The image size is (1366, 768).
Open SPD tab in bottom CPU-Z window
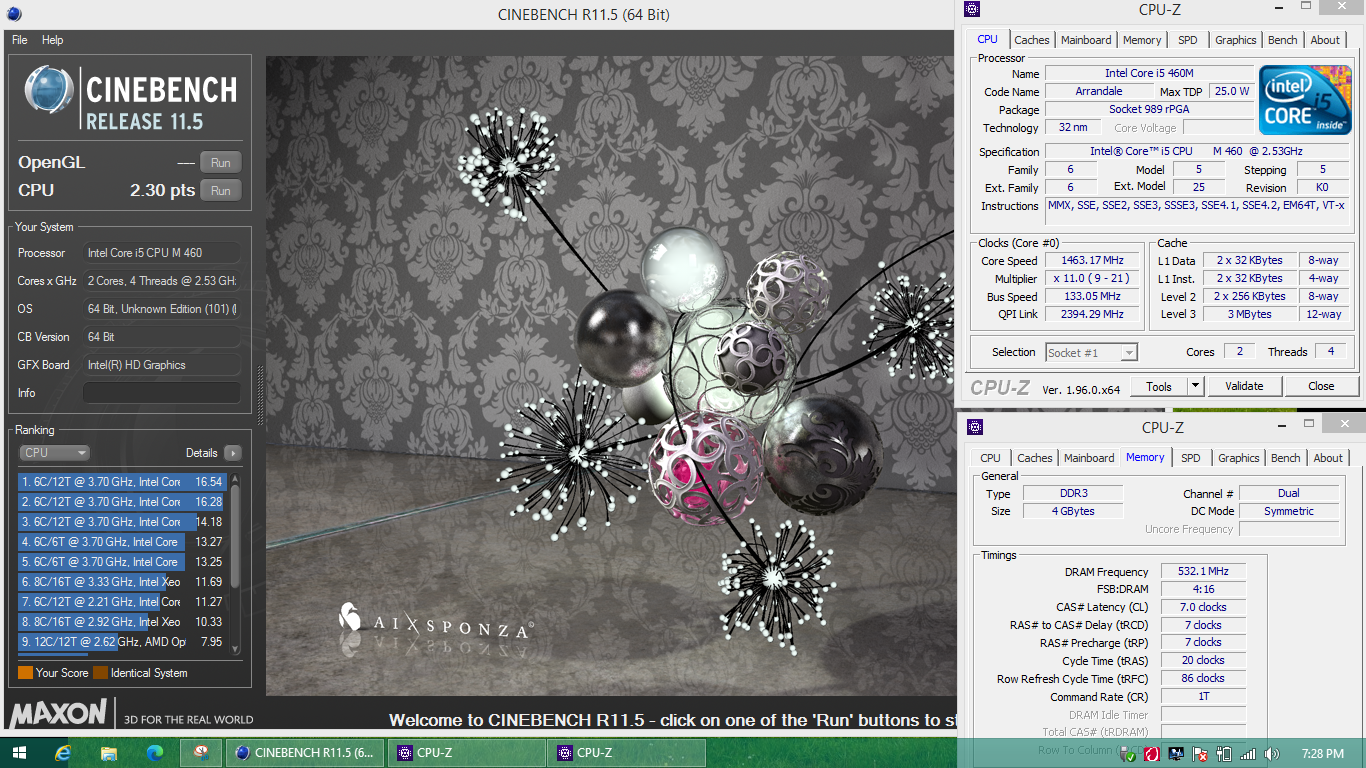pos(1190,458)
